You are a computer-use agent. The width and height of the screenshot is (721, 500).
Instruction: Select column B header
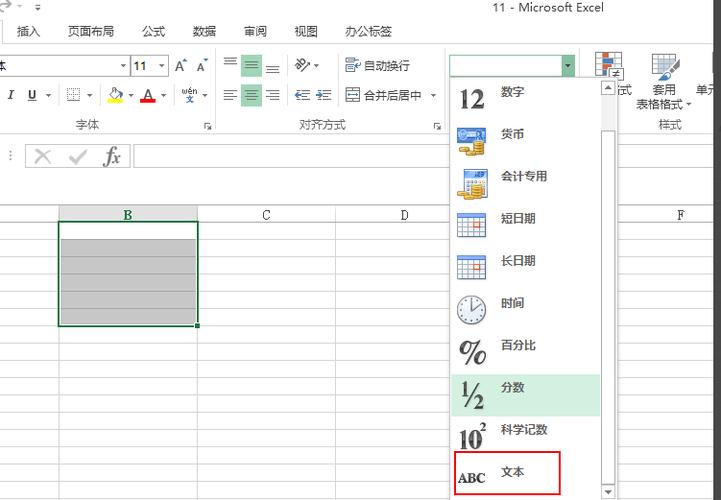pyautogui.click(x=128, y=214)
